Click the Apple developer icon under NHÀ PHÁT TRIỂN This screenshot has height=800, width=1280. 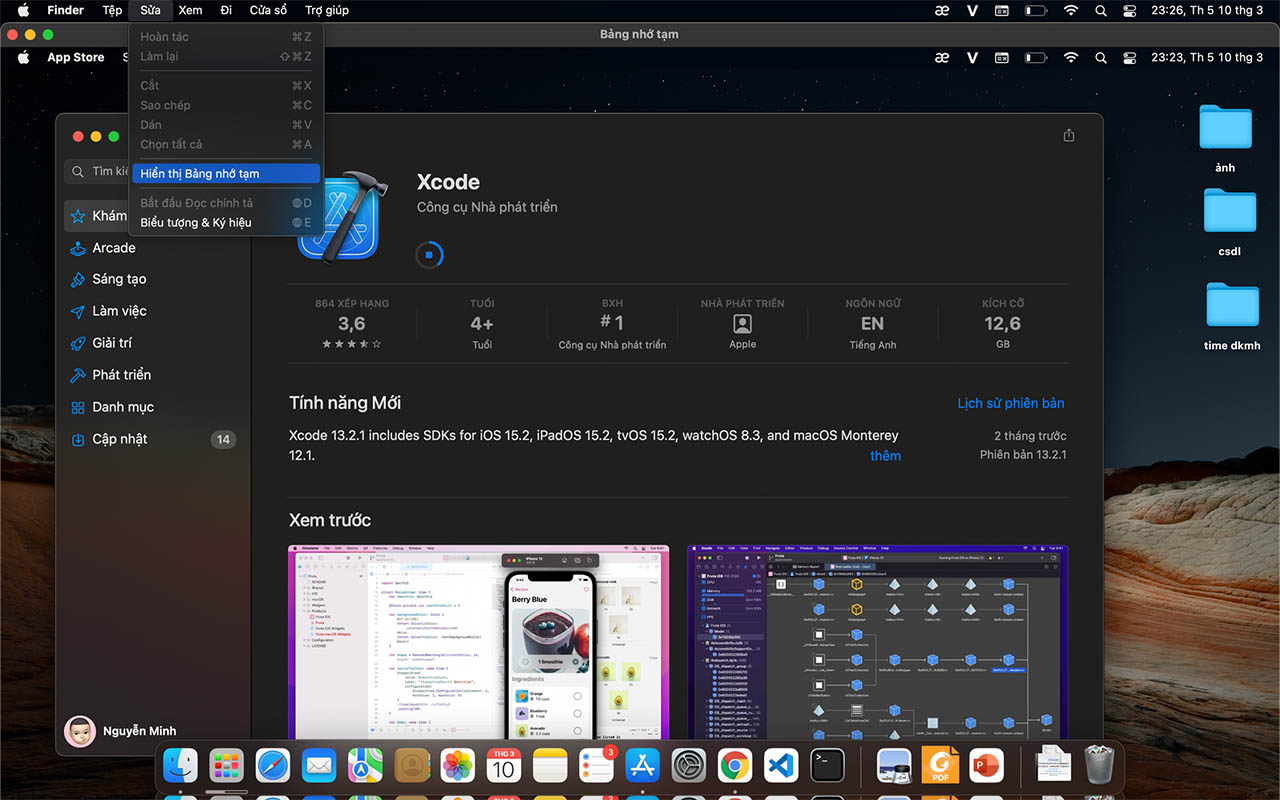point(742,324)
